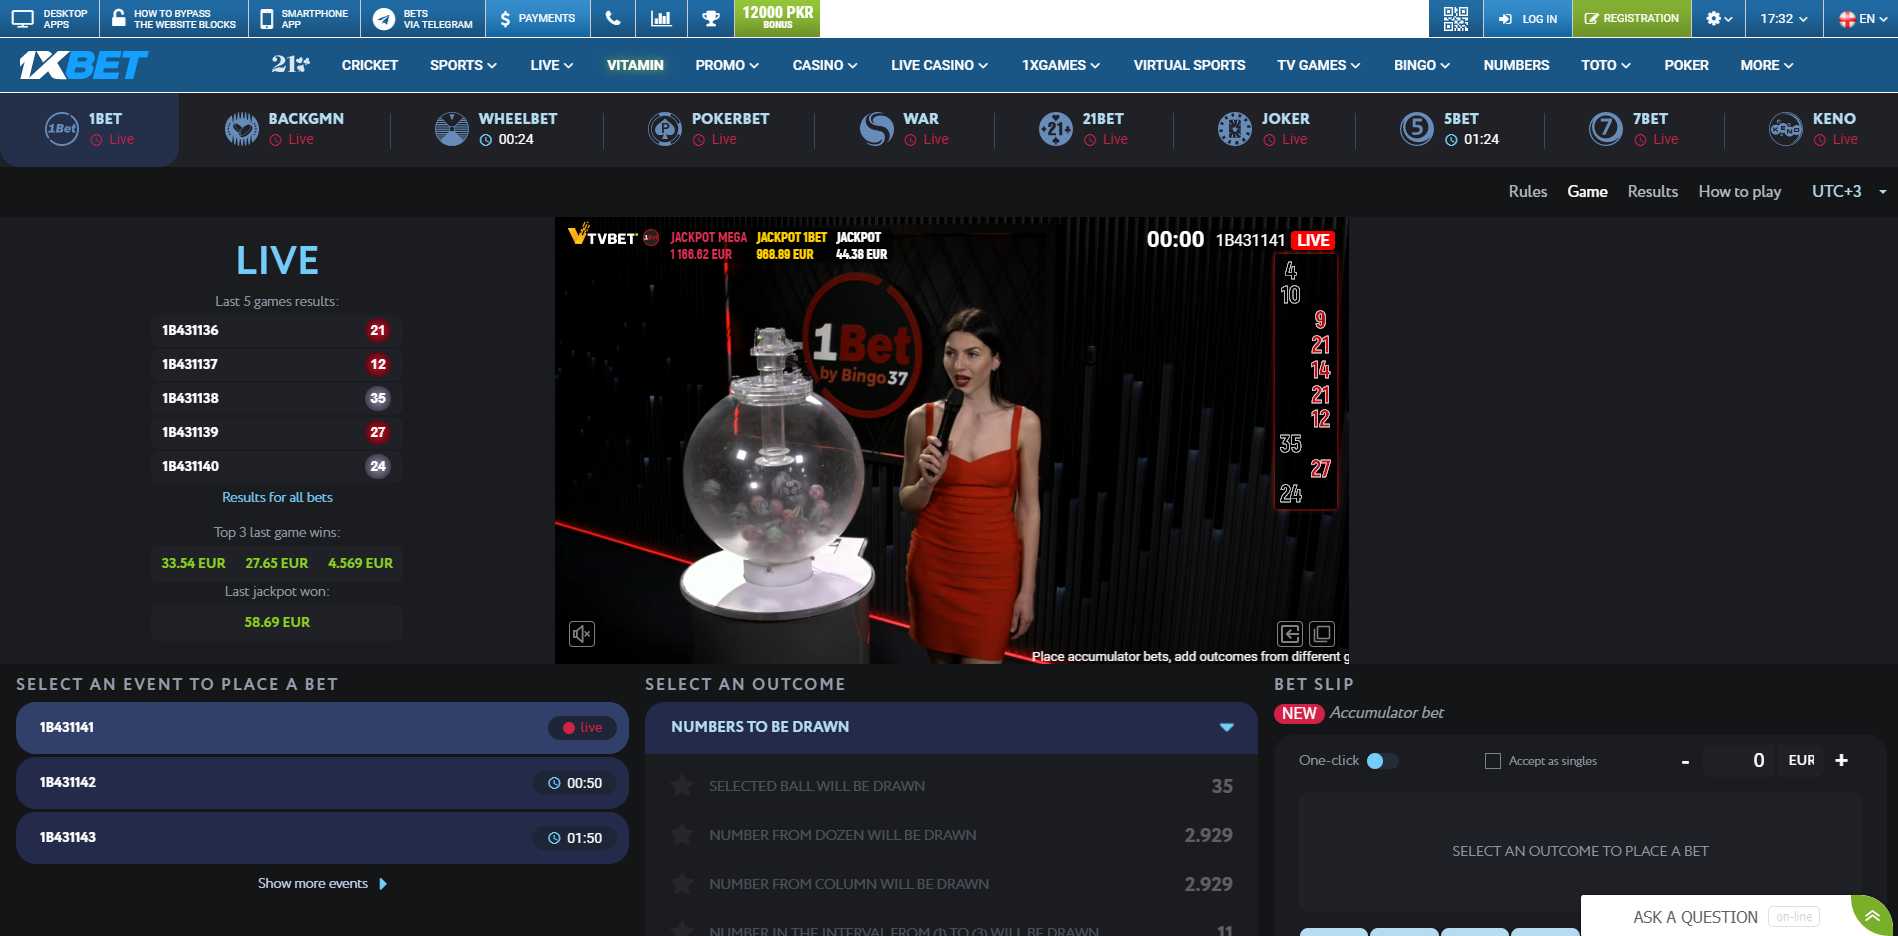
Task: Click the 1XBET logo
Action: [83, 65]
